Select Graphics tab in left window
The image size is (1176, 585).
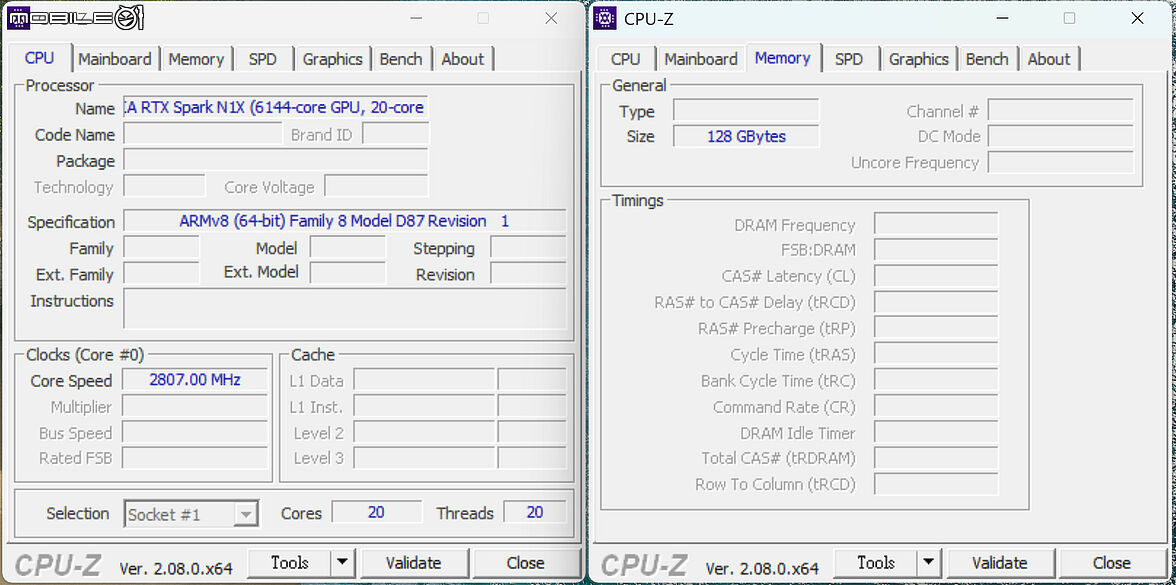click(x=332, y=59)
